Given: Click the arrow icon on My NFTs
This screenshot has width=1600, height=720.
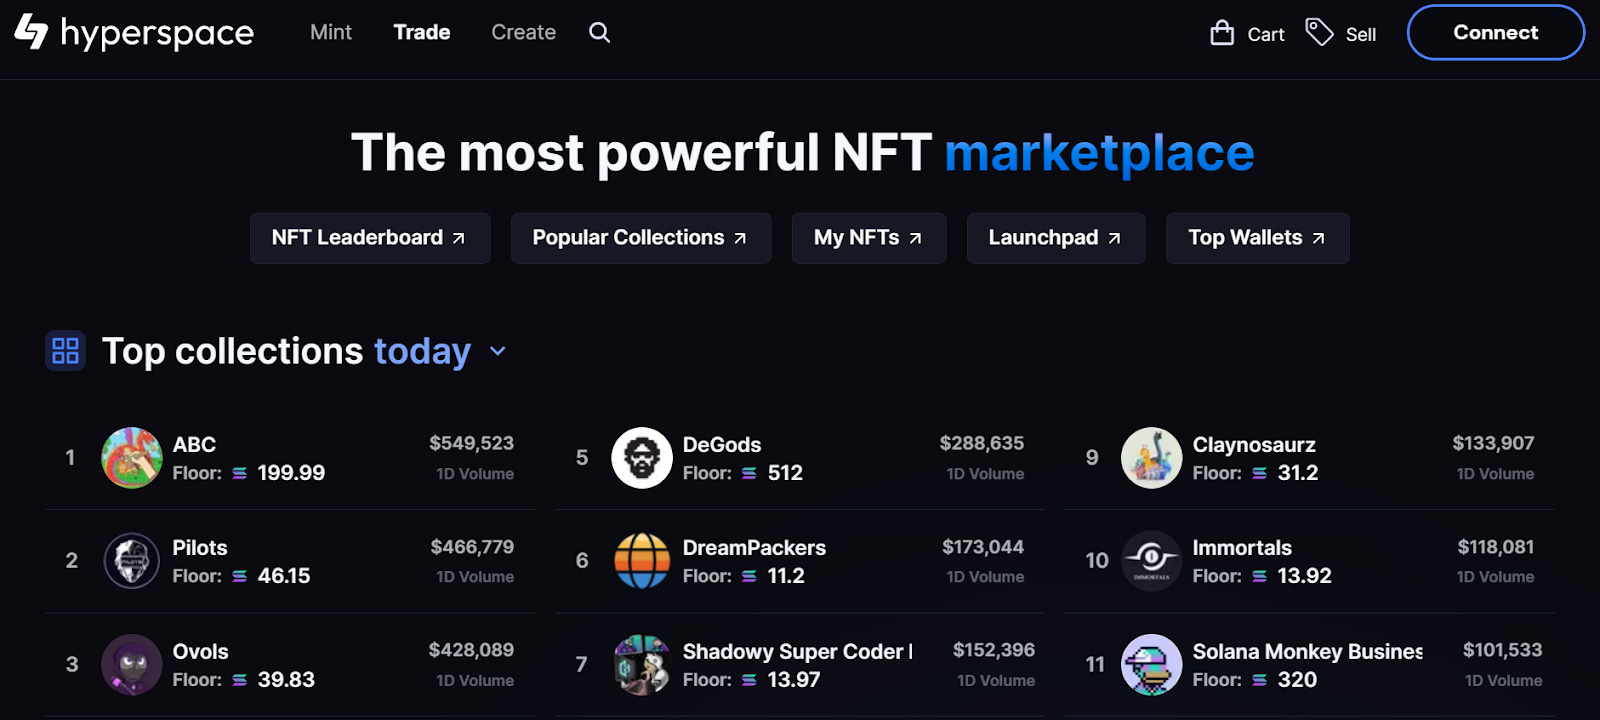Looking at the screenshot, I should click(915, 239).
